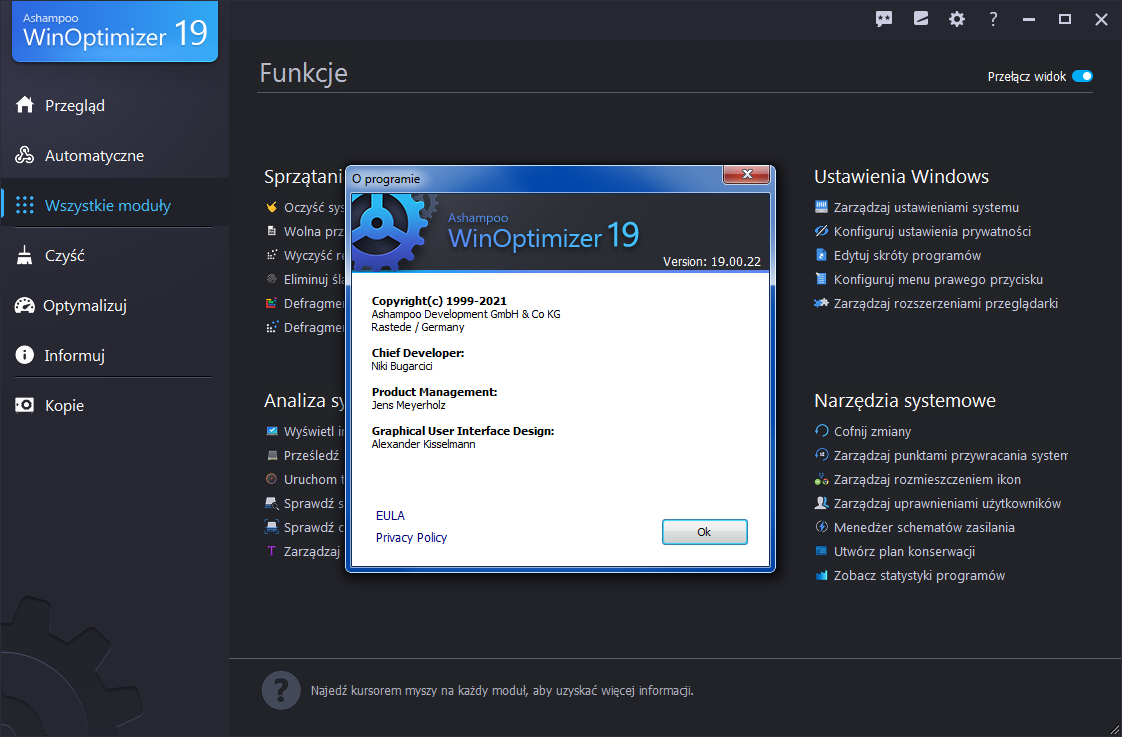Viewport: 1122px width, 737px height.
Task: Click the Defragmentuj entry with the colored disk icon
Action: tap(305, 303)
